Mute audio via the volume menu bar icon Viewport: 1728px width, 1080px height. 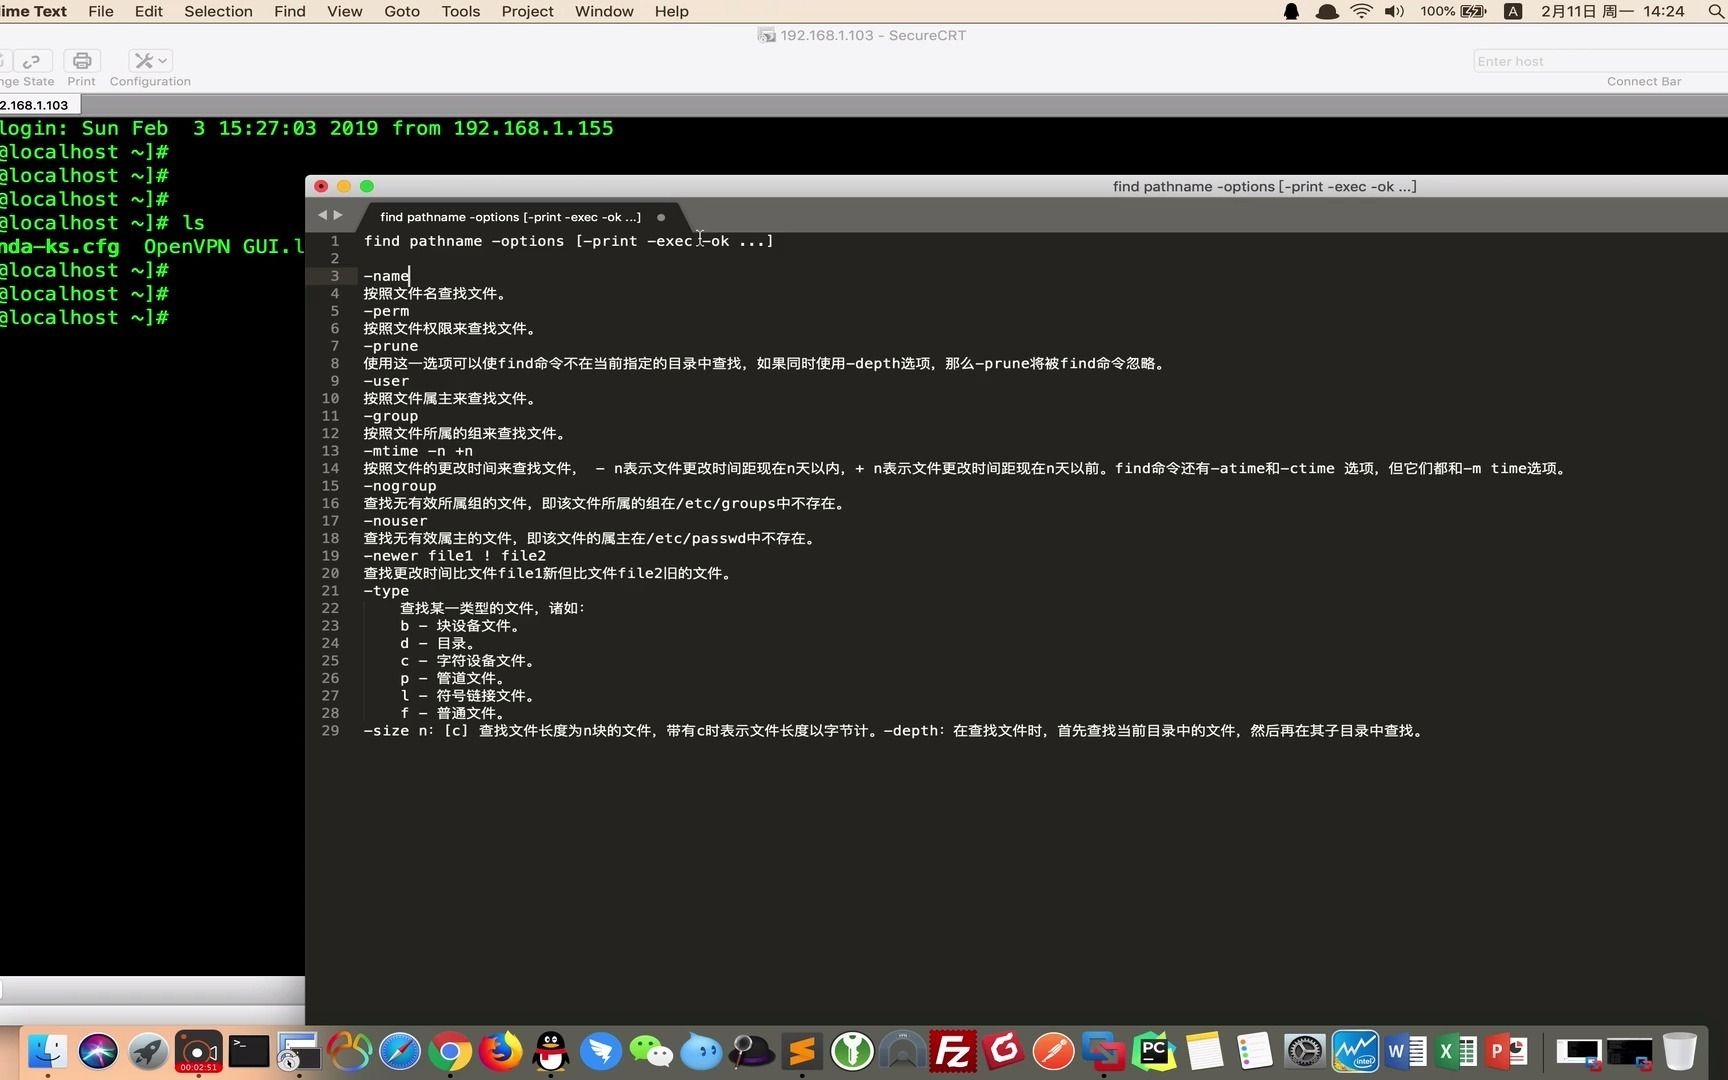coord(1394,11)
